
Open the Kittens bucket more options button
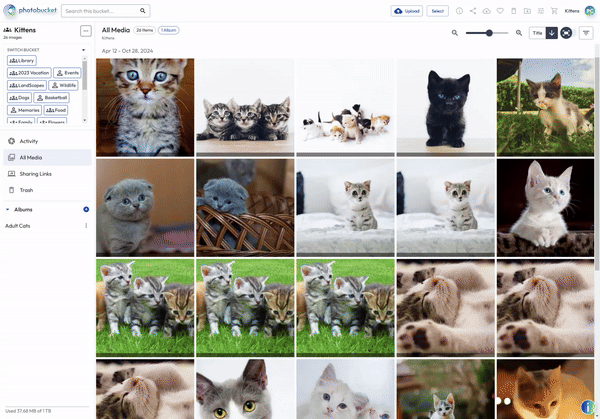point(86,31)
